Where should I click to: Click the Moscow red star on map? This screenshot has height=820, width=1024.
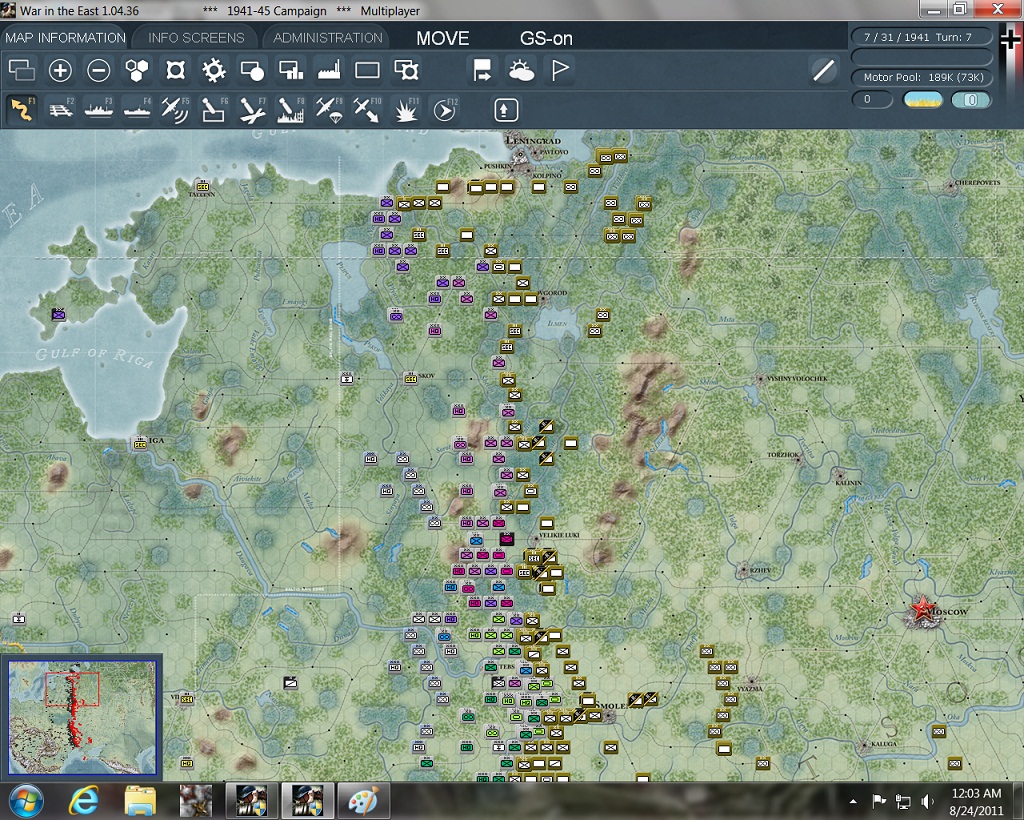click(x=922, y=610)
